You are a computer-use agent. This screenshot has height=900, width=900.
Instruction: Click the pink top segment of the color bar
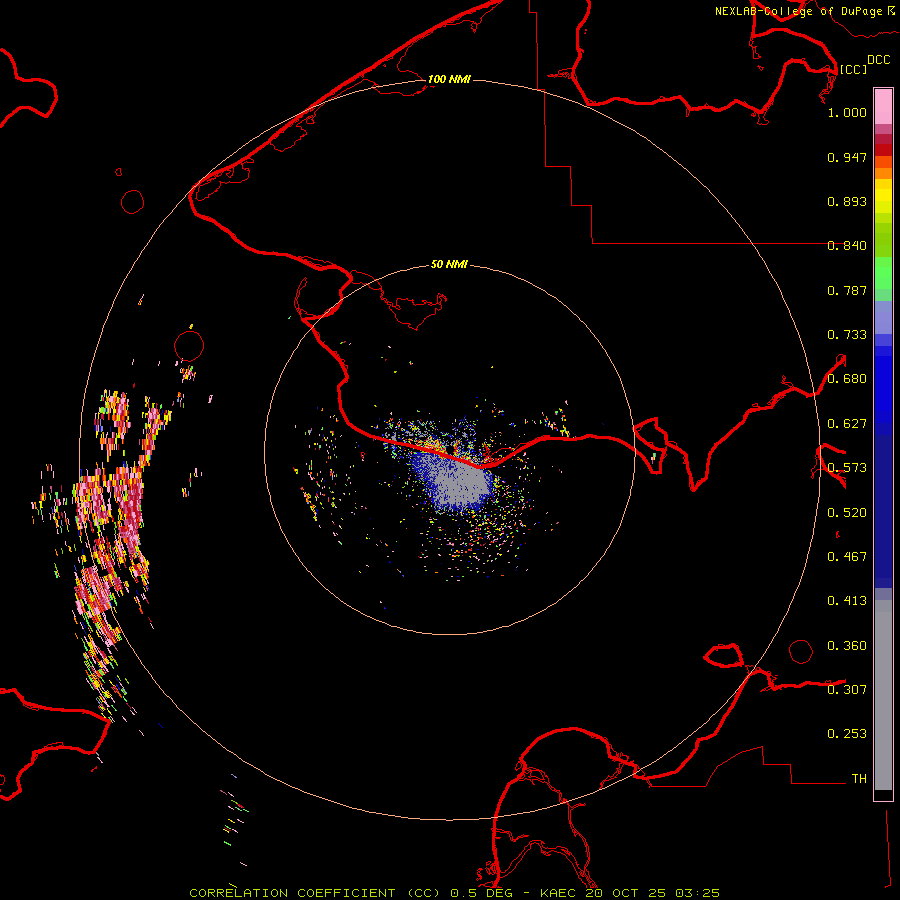tap(883, 107)
